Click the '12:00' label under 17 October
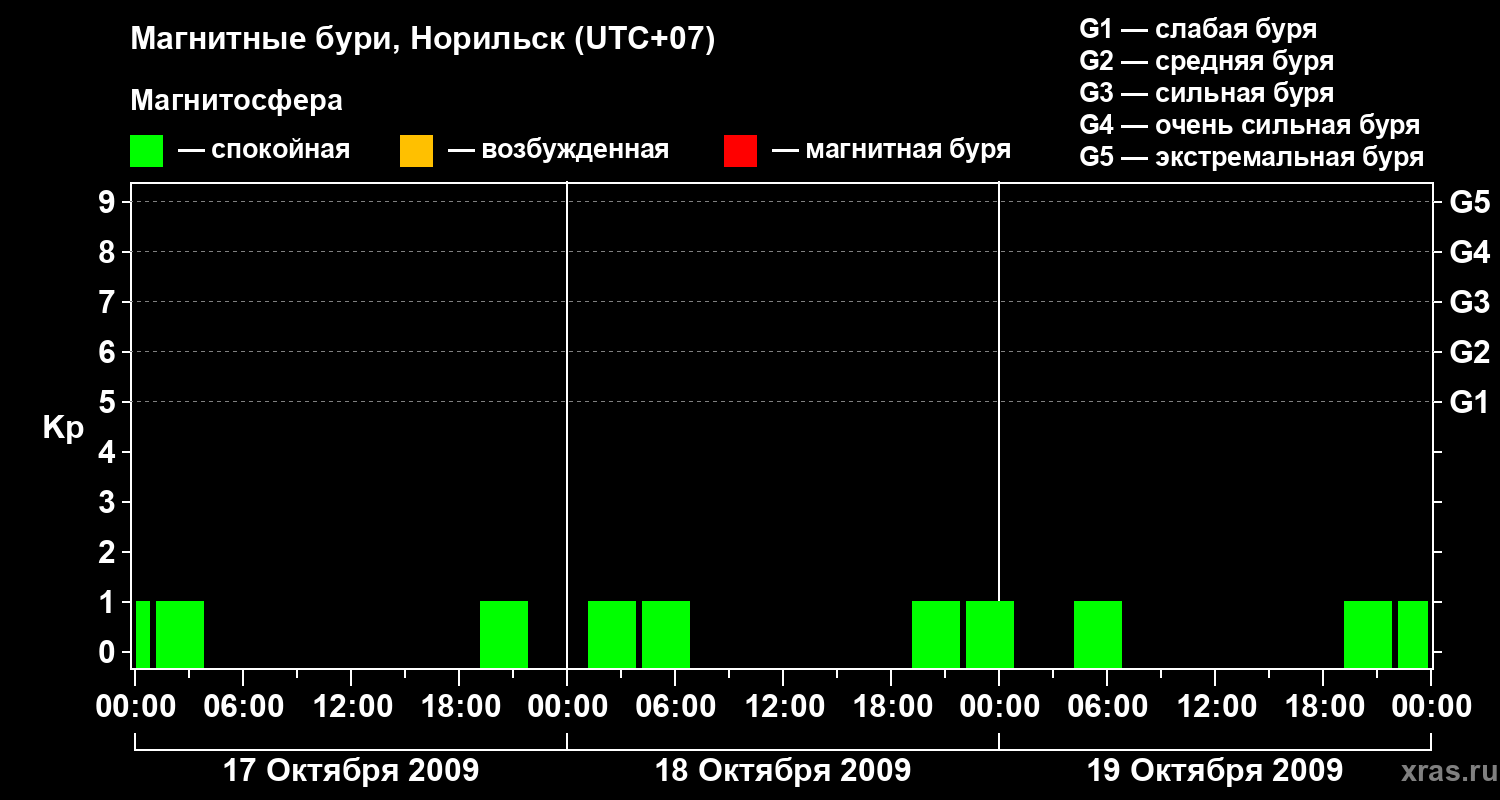 coord(351,707)
